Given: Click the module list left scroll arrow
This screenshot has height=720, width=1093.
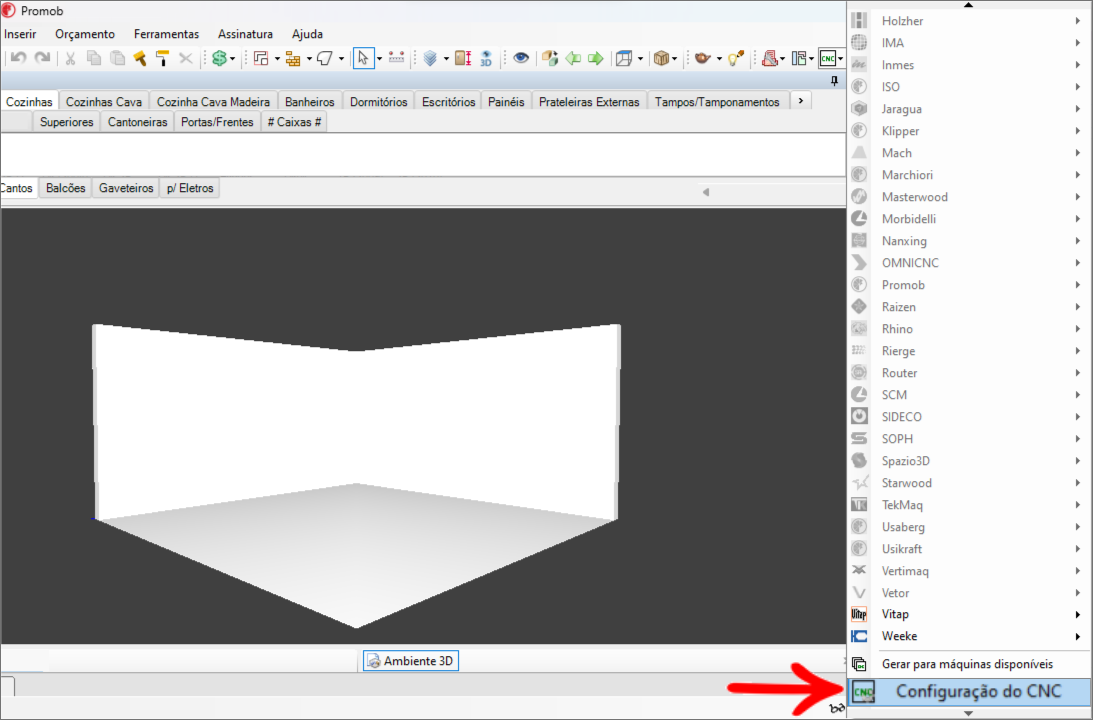Looking at the screenshot, I should [x=706, y=192].
